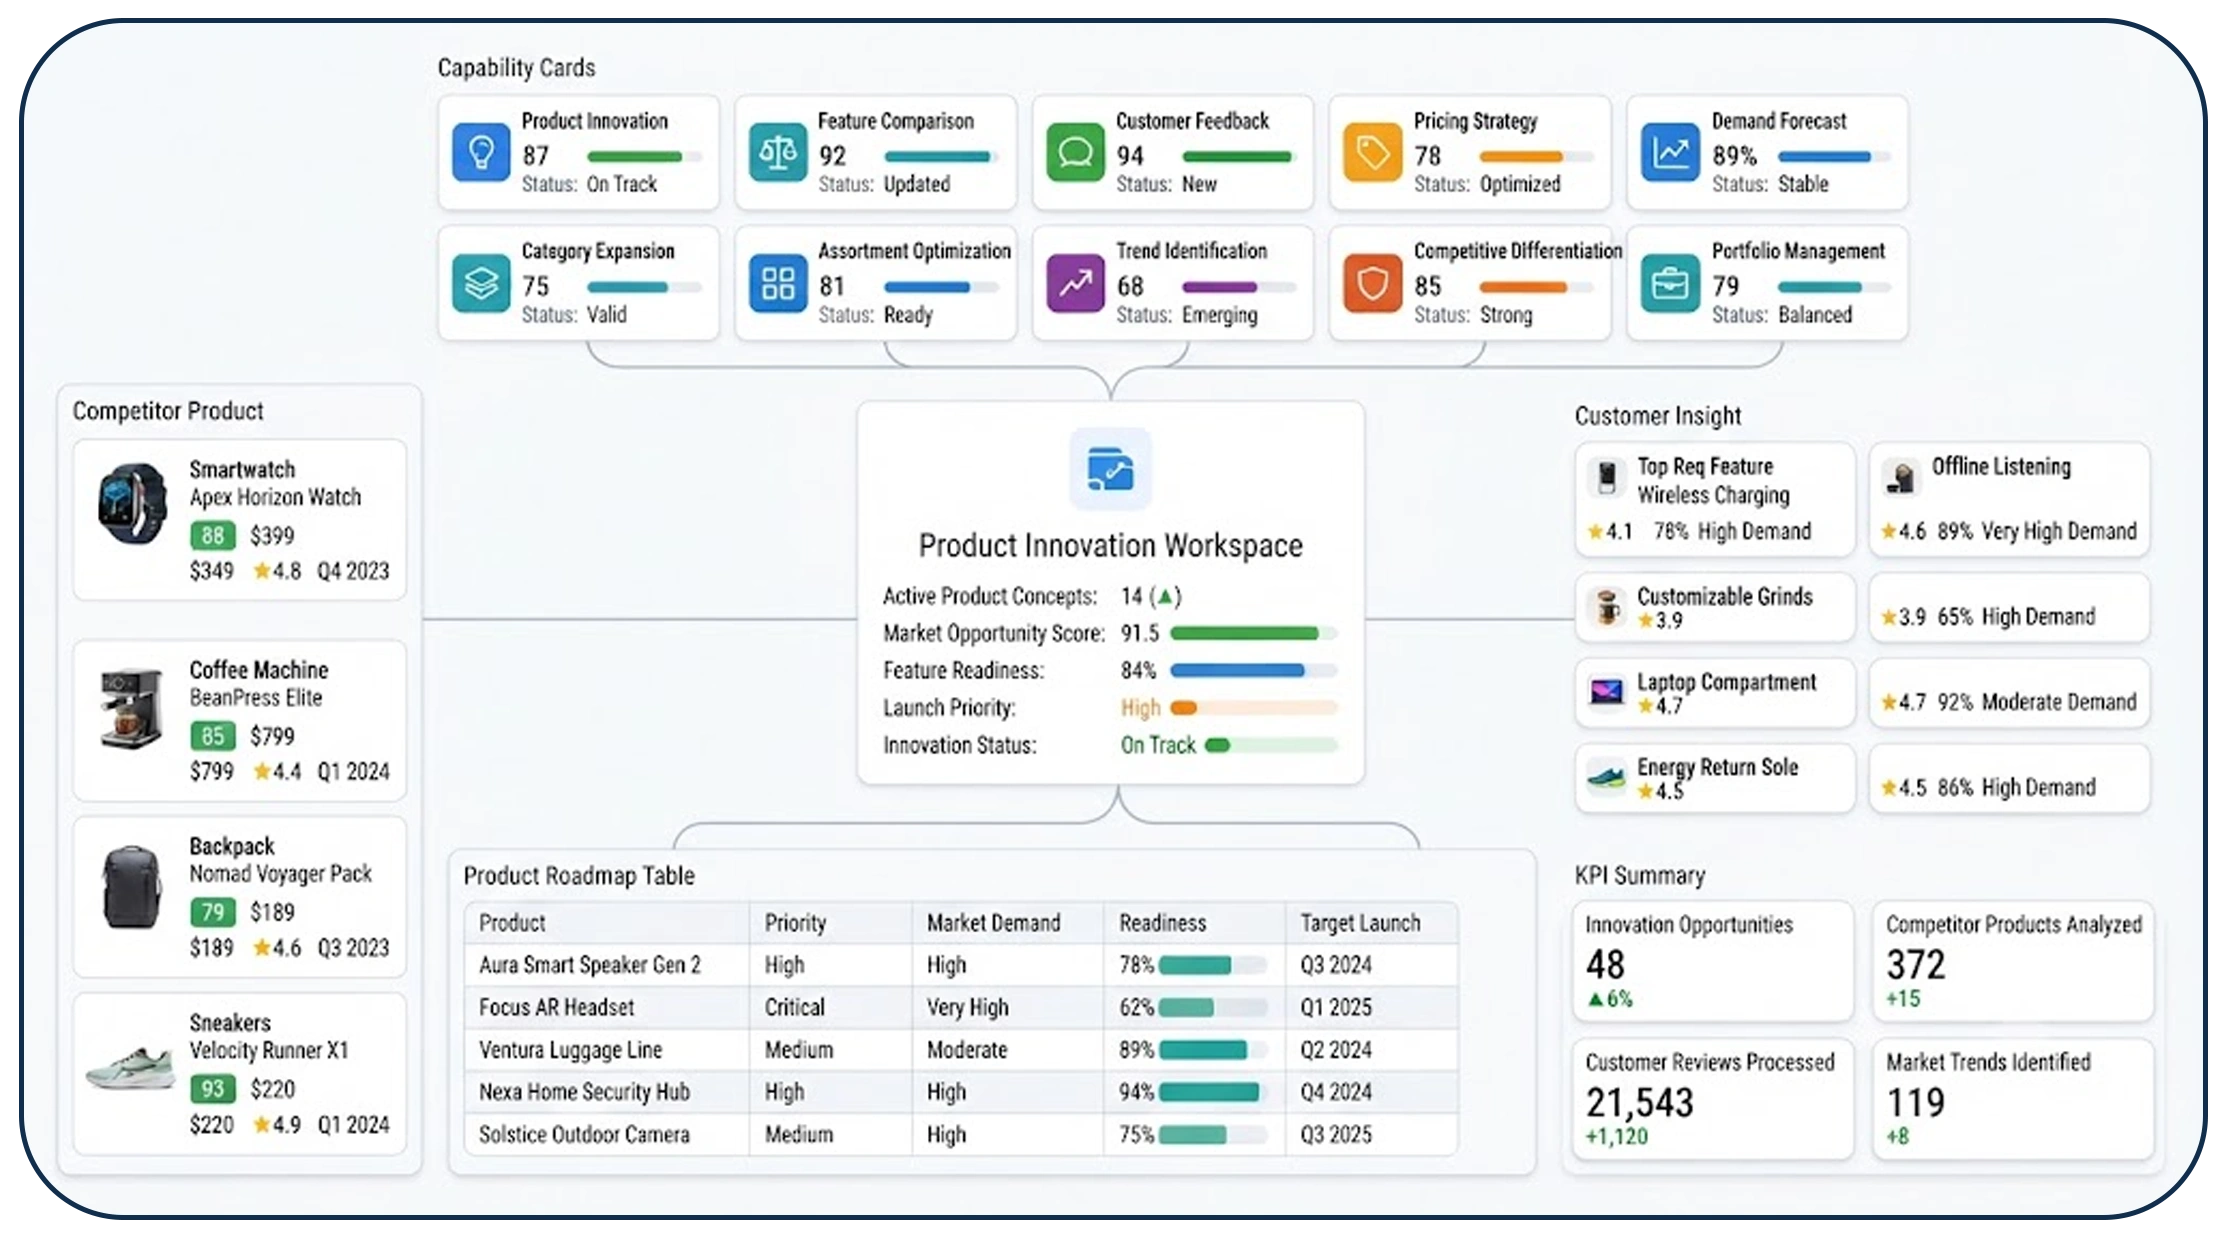Viewport: 2223px width, 1240px height.
Task: Click Ventura Luggage Line row name
Action: pos(570,1050)
